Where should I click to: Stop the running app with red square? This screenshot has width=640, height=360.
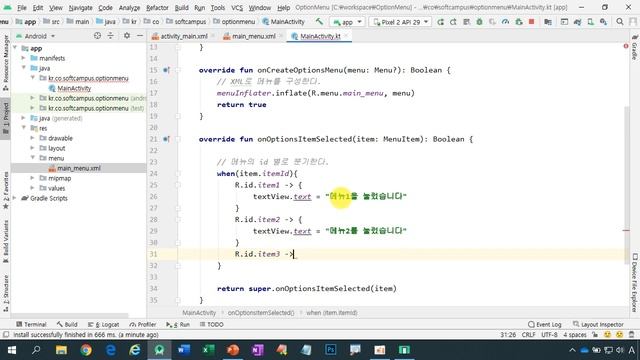coord(531,22)
